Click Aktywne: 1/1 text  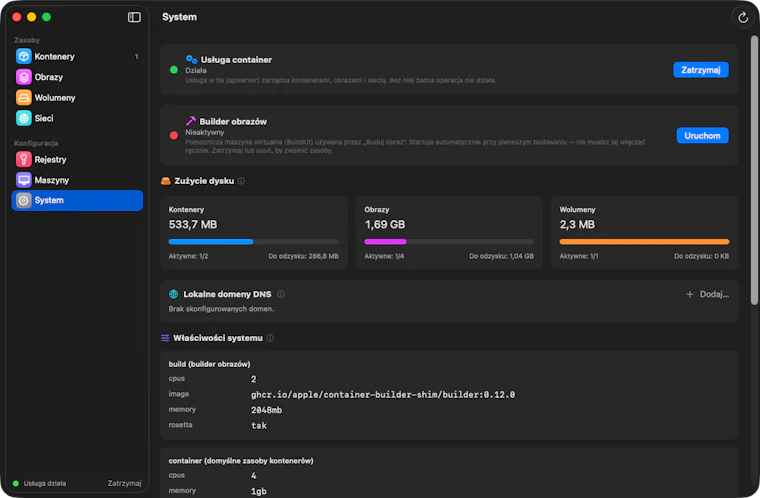(x=579, y=256)
